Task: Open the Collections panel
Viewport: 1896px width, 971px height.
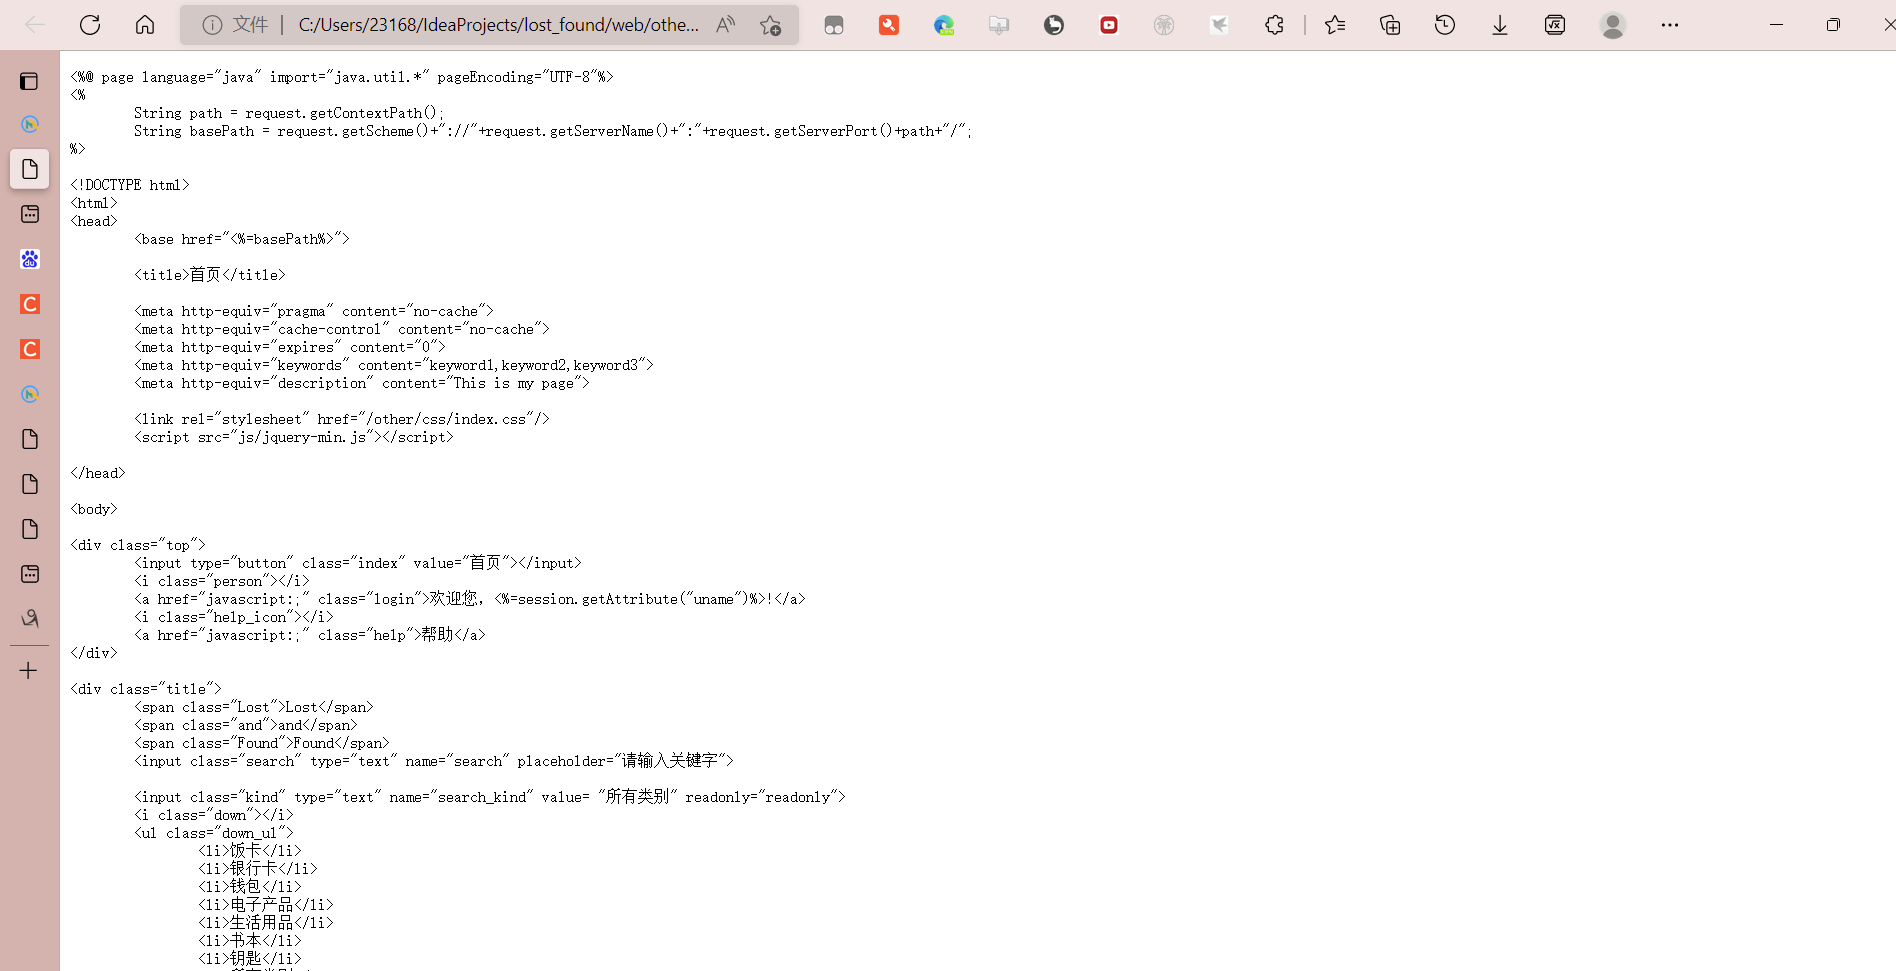Action: coord(1390,25)
